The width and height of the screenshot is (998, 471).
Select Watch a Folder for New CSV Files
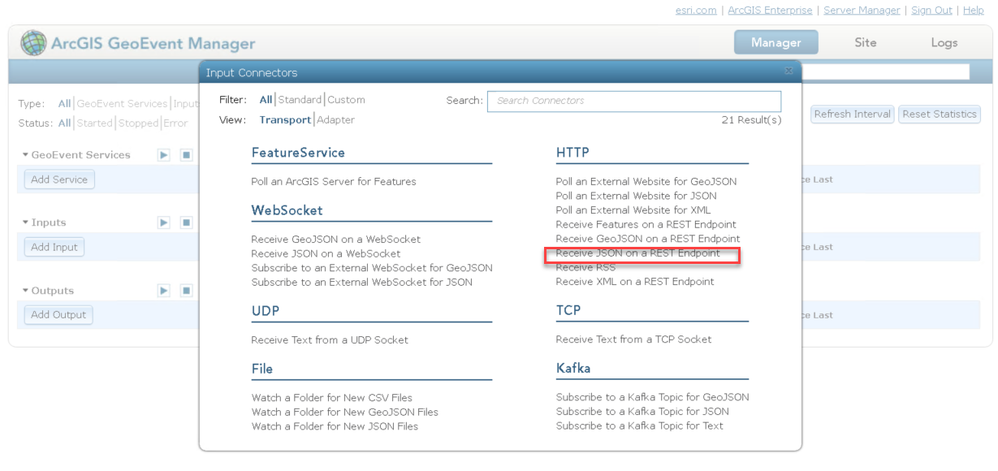332,398
